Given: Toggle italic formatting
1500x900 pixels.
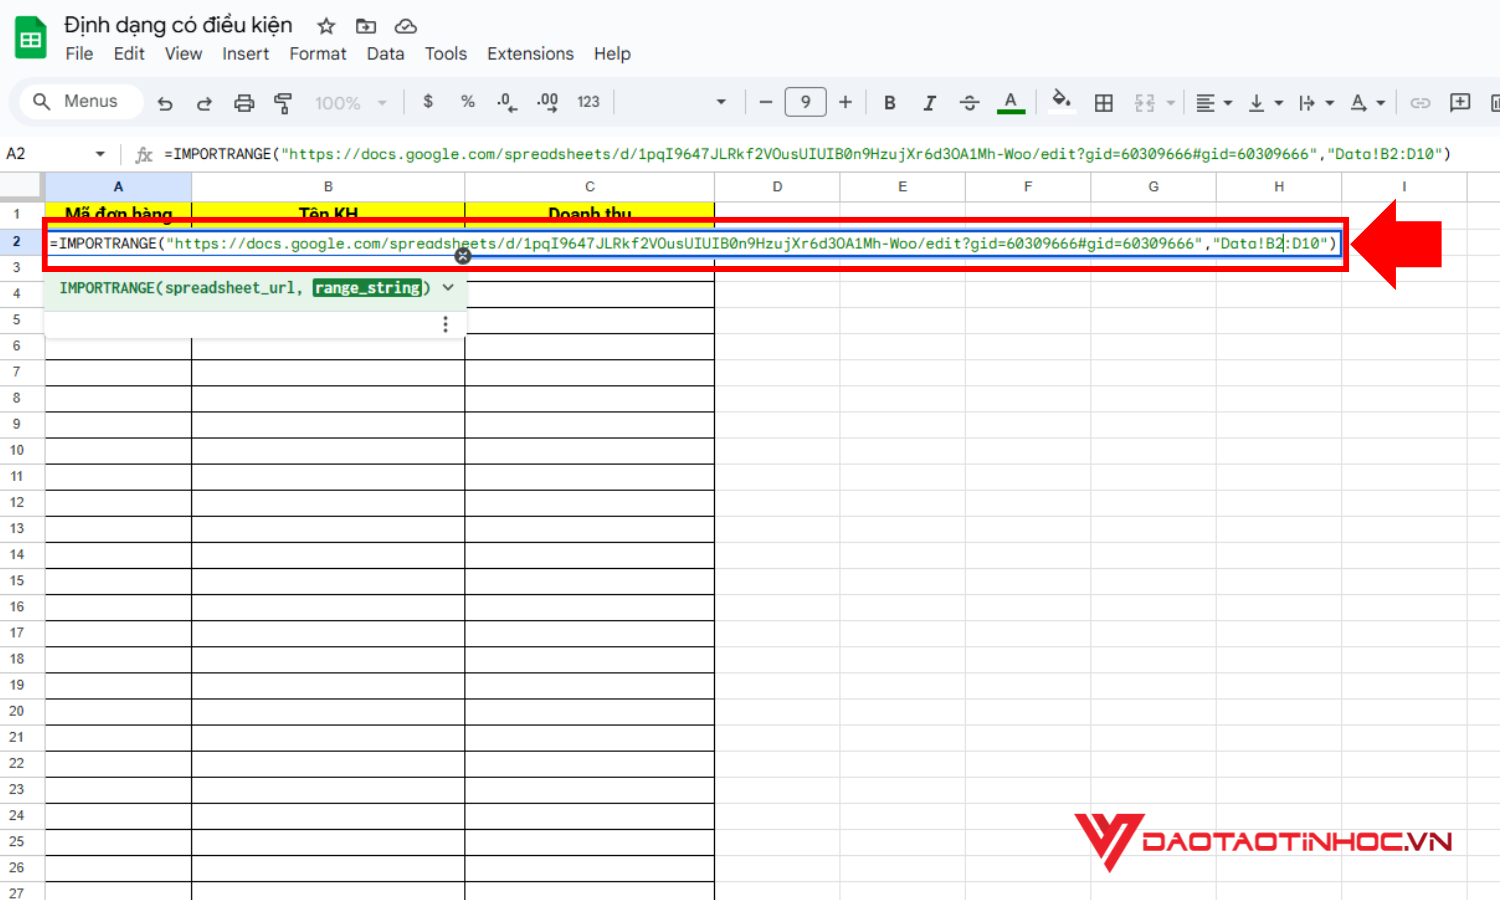Looking at the screenshot, I should tap(929, 102).
